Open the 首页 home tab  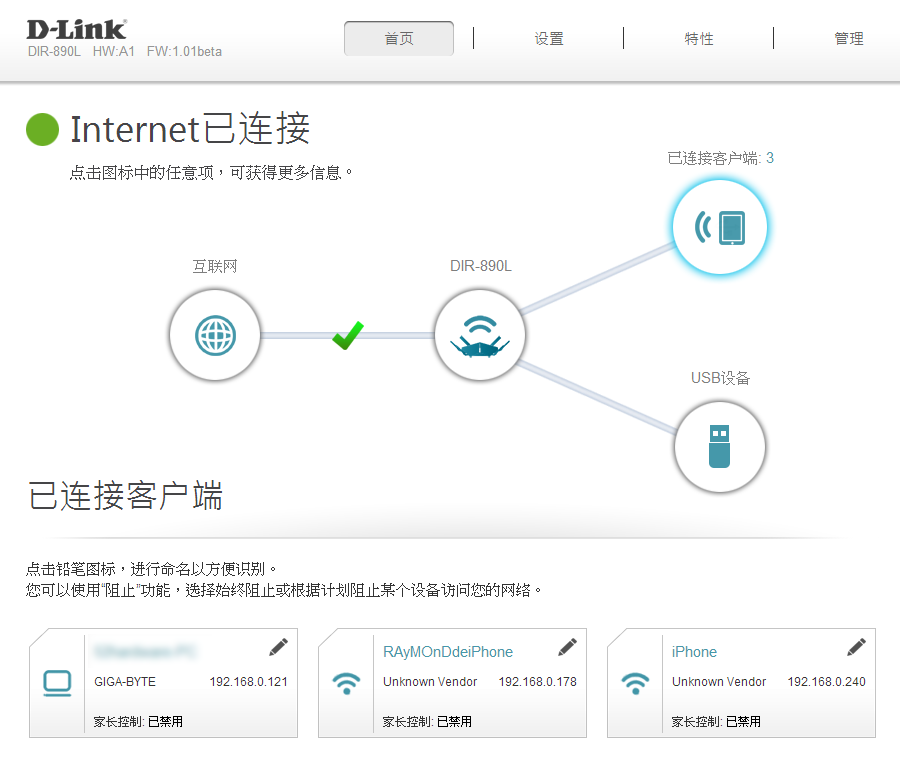tap(399, 38)
